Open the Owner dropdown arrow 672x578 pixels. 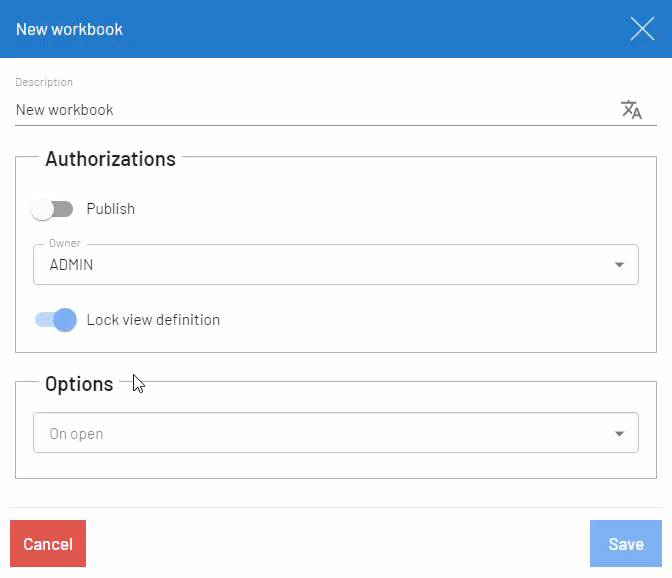click(x=619, y=265)
